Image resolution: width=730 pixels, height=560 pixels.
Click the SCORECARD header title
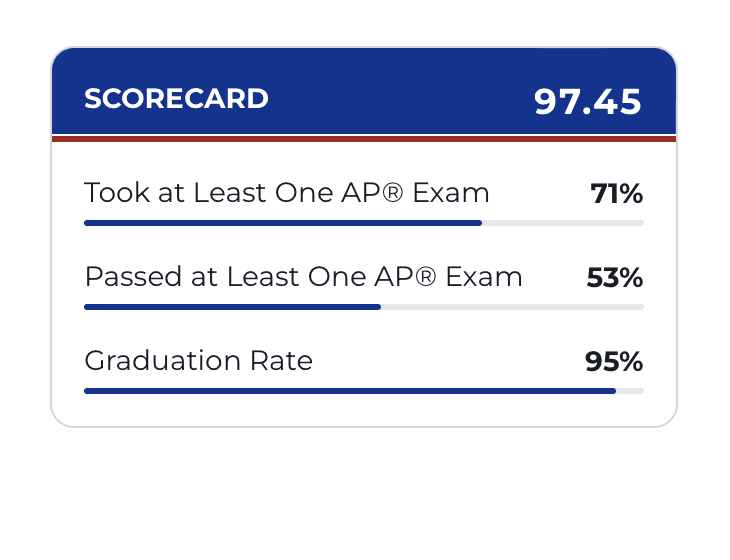pyautogui.click(x=176, y=99)
